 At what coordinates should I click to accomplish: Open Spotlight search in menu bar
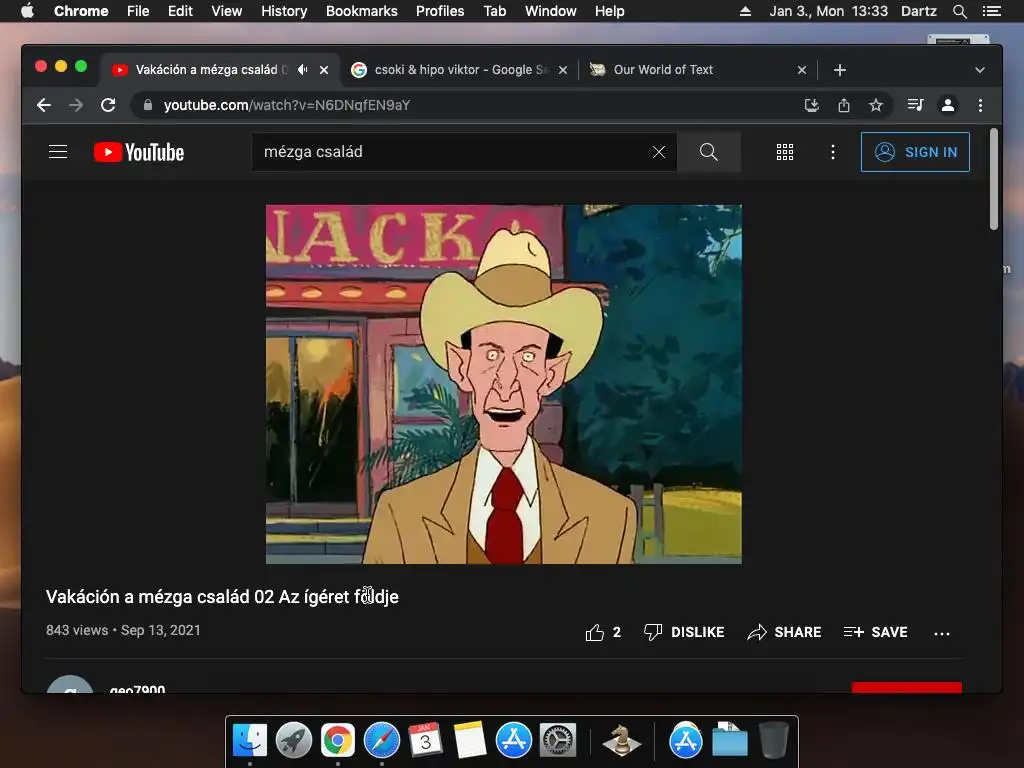[959, 11]
